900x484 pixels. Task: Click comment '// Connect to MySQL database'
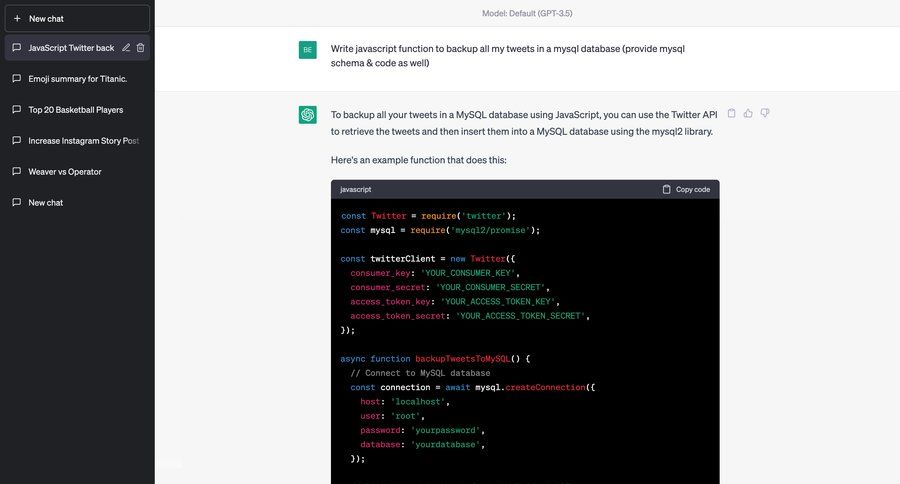coord(420,373)
